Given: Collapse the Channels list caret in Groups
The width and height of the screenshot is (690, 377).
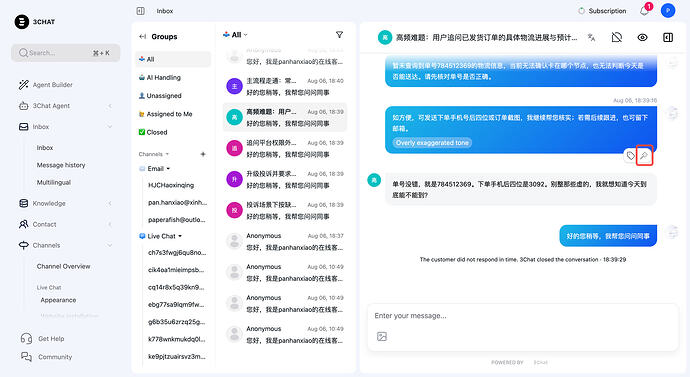Looking at the screenshot, I should tap(167, 154).
